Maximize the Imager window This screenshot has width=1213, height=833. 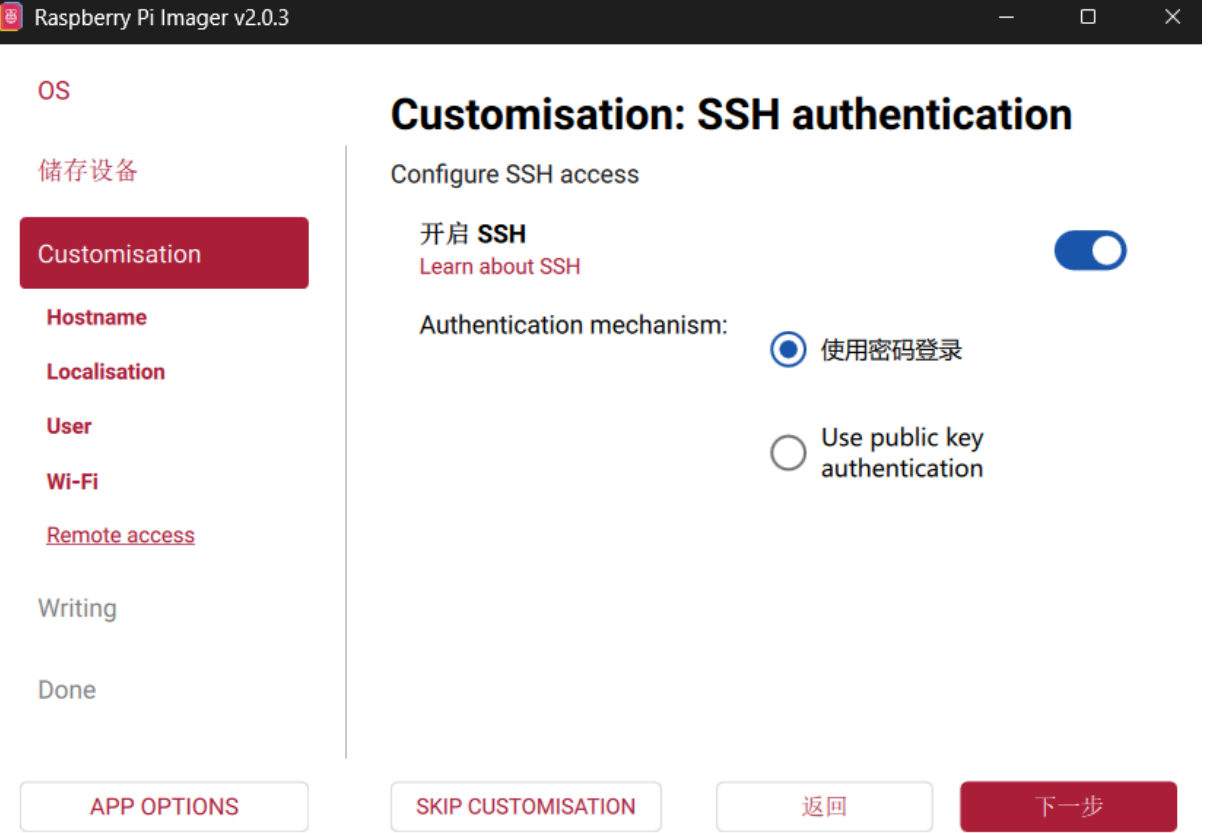(x=1088, y=17)
